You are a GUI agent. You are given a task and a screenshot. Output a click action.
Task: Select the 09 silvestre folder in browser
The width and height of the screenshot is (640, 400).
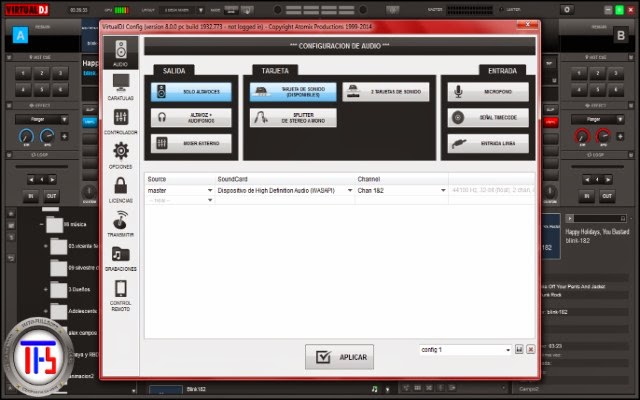click(x=74, y=268)
